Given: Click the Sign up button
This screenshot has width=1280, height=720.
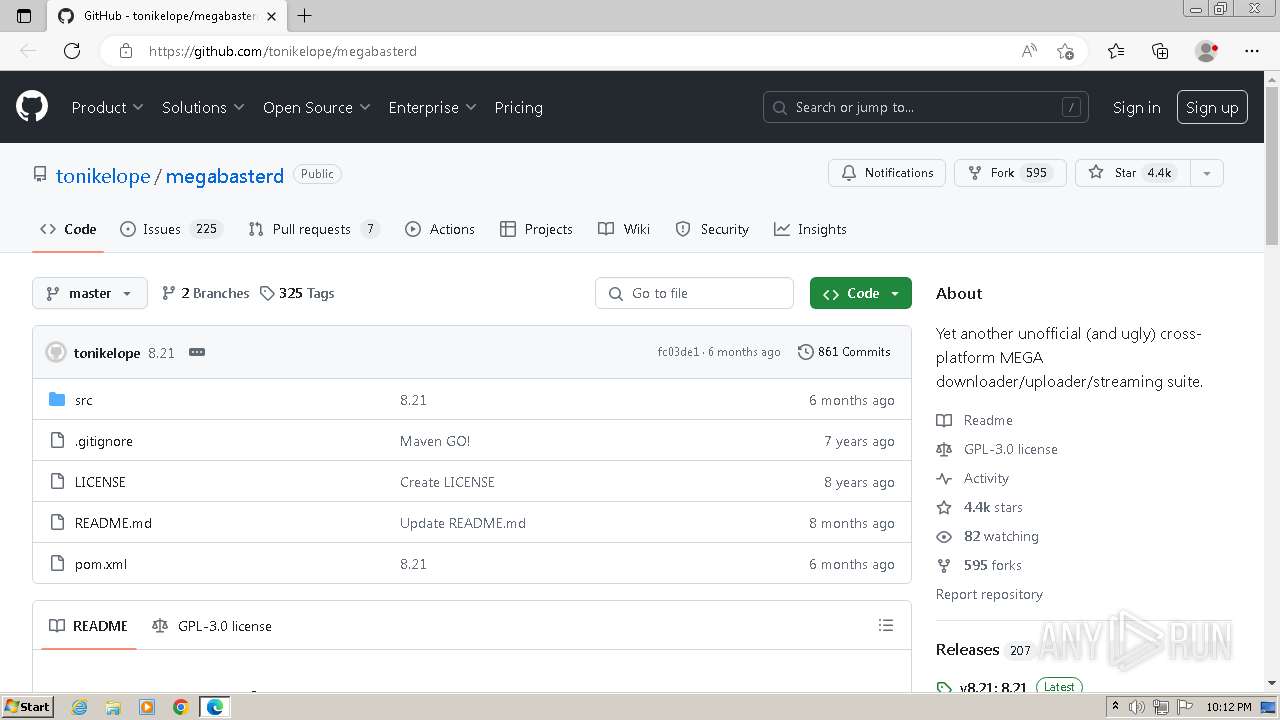Looking at the screenshot, I should tap(1212, 107).
